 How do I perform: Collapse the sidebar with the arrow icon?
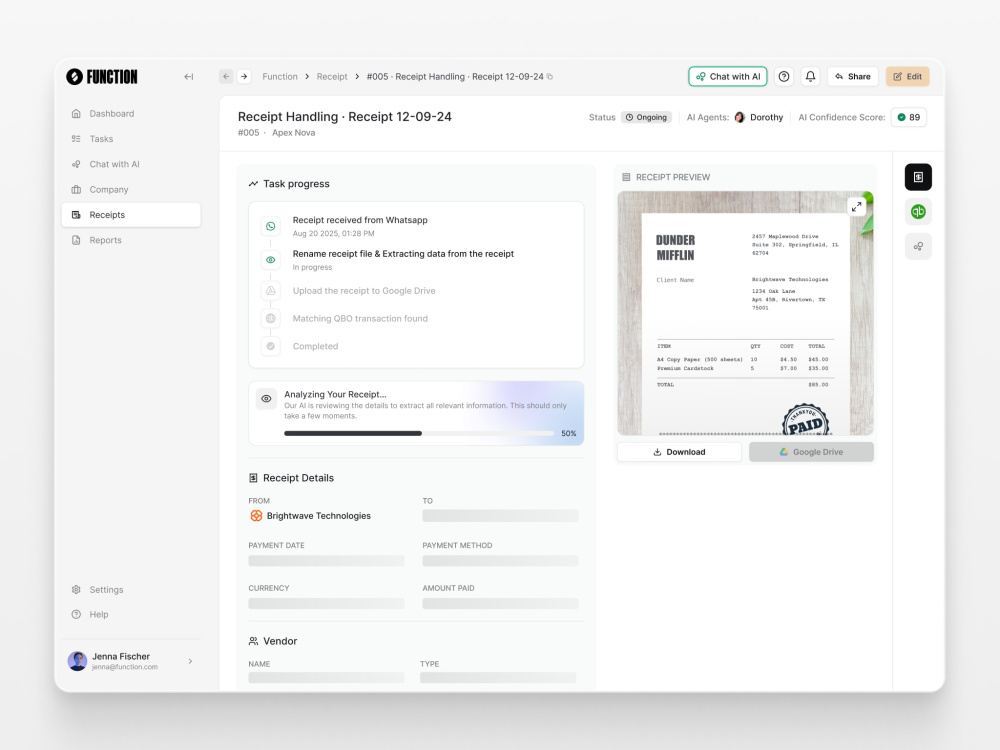pyautogui.click(x=189, y=77)
